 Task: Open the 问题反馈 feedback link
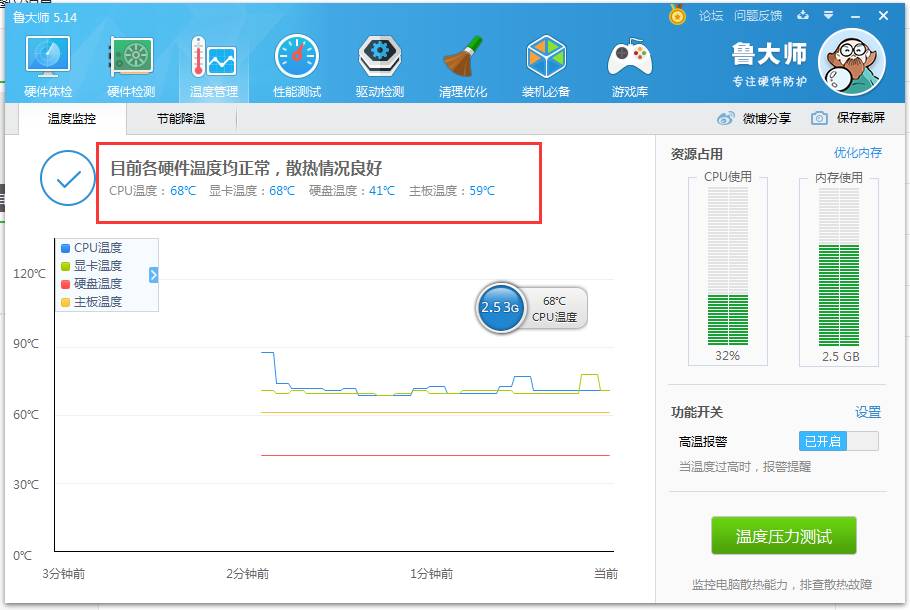pyautogui.click(x=758, y=16)
